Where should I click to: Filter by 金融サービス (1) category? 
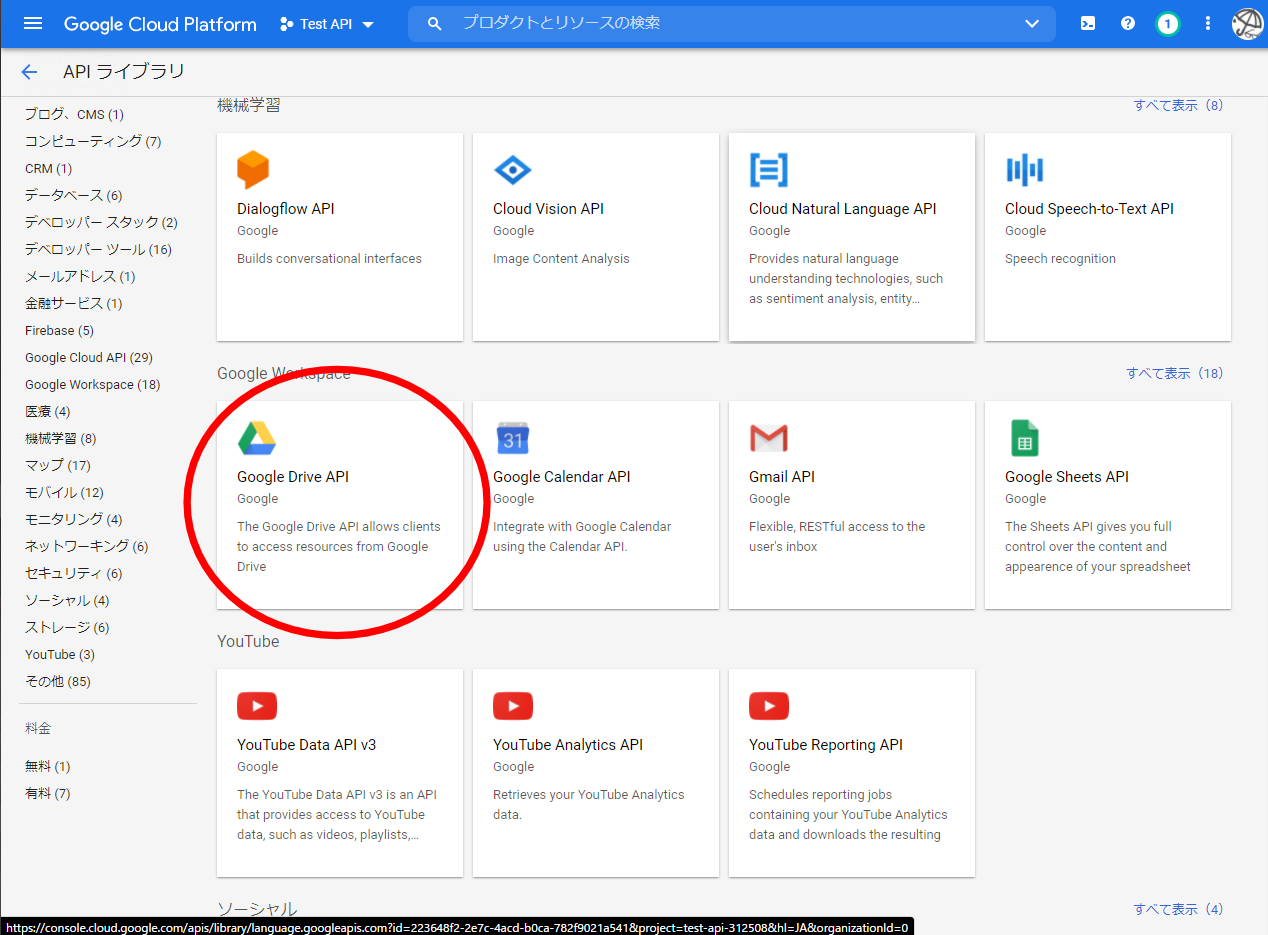pyautogui.click(x=74, y=303)
